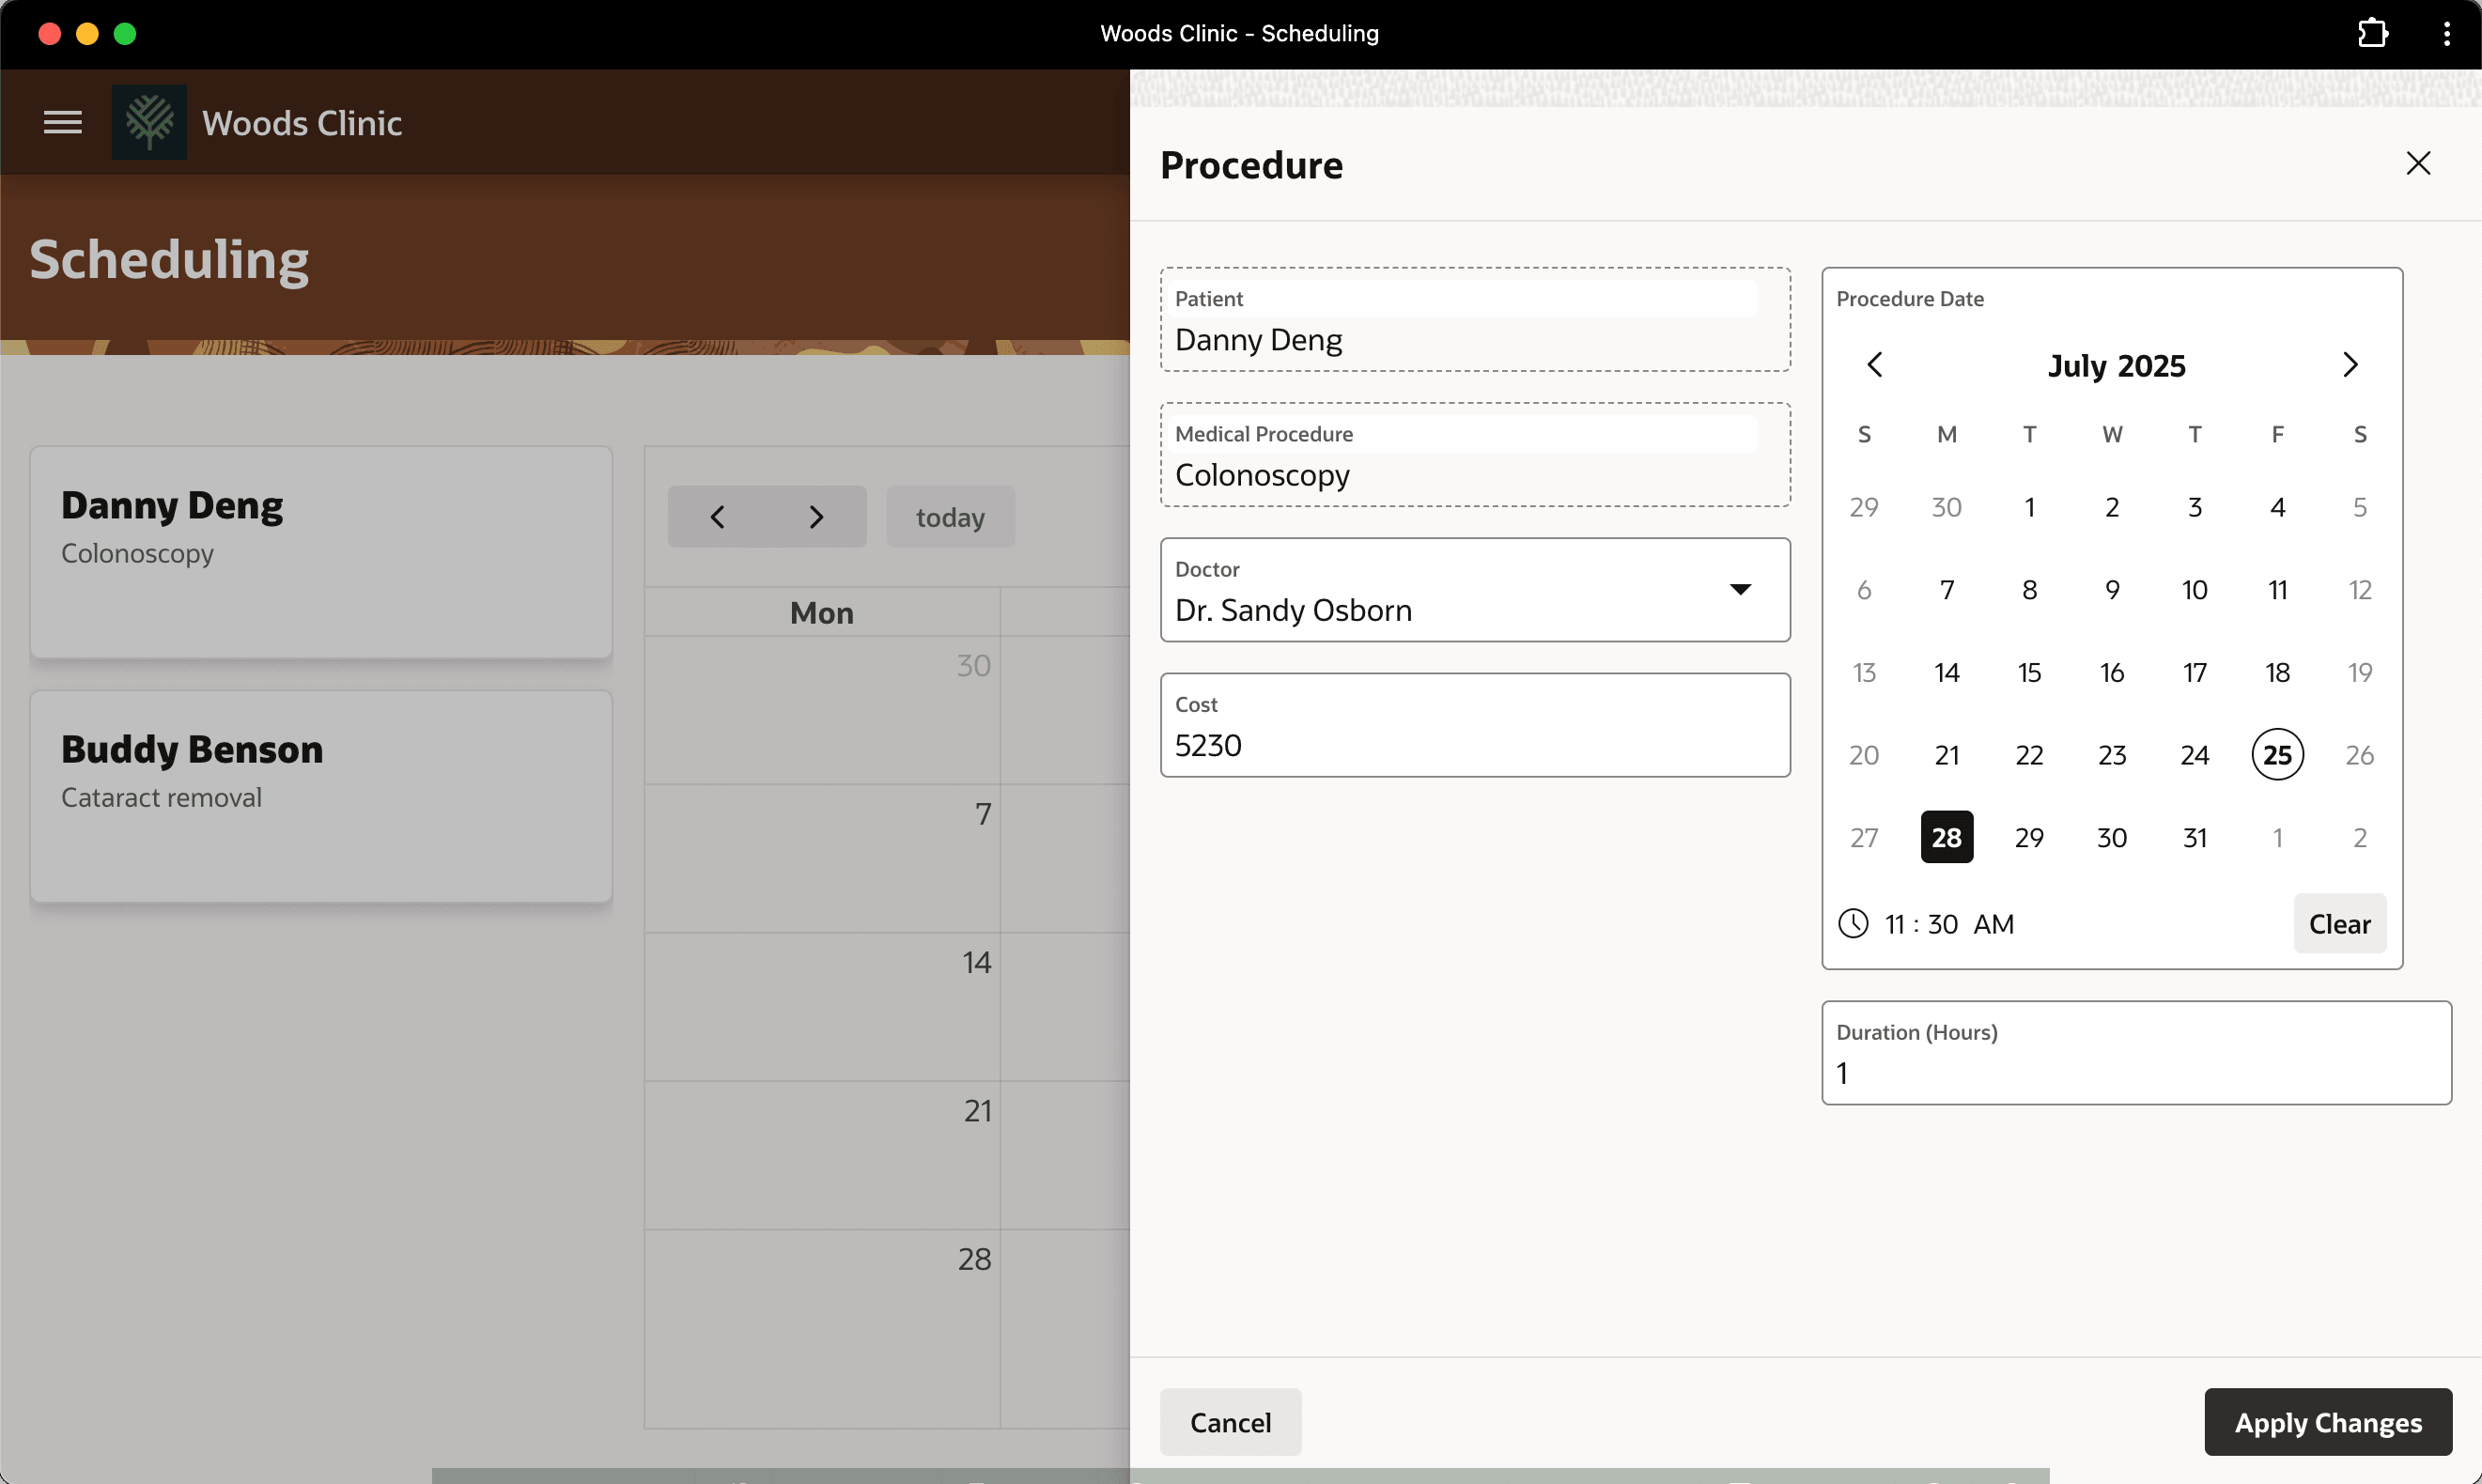Click the today button
This screenshot has width=2482, height=1484.
point(950,517)
